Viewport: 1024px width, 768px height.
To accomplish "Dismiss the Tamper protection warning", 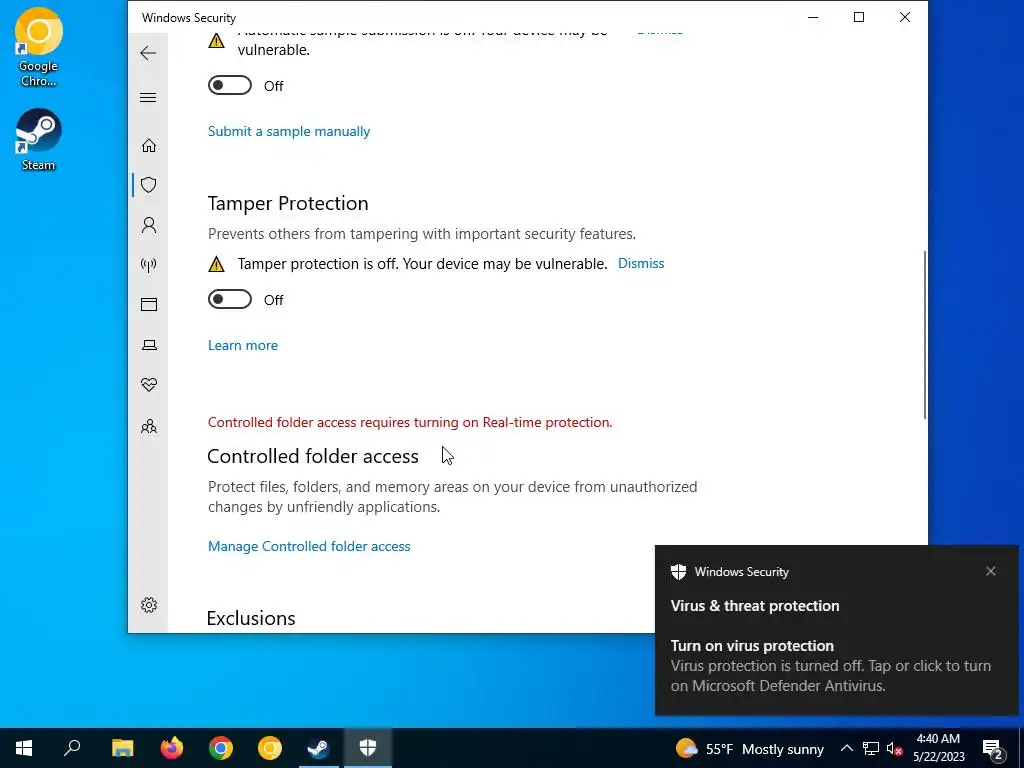I will 641,263.
